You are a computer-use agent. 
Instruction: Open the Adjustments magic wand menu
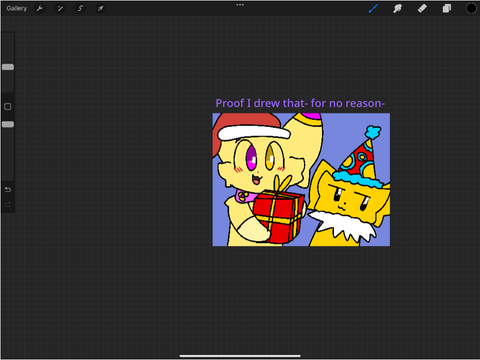click(x=60, y=8)
